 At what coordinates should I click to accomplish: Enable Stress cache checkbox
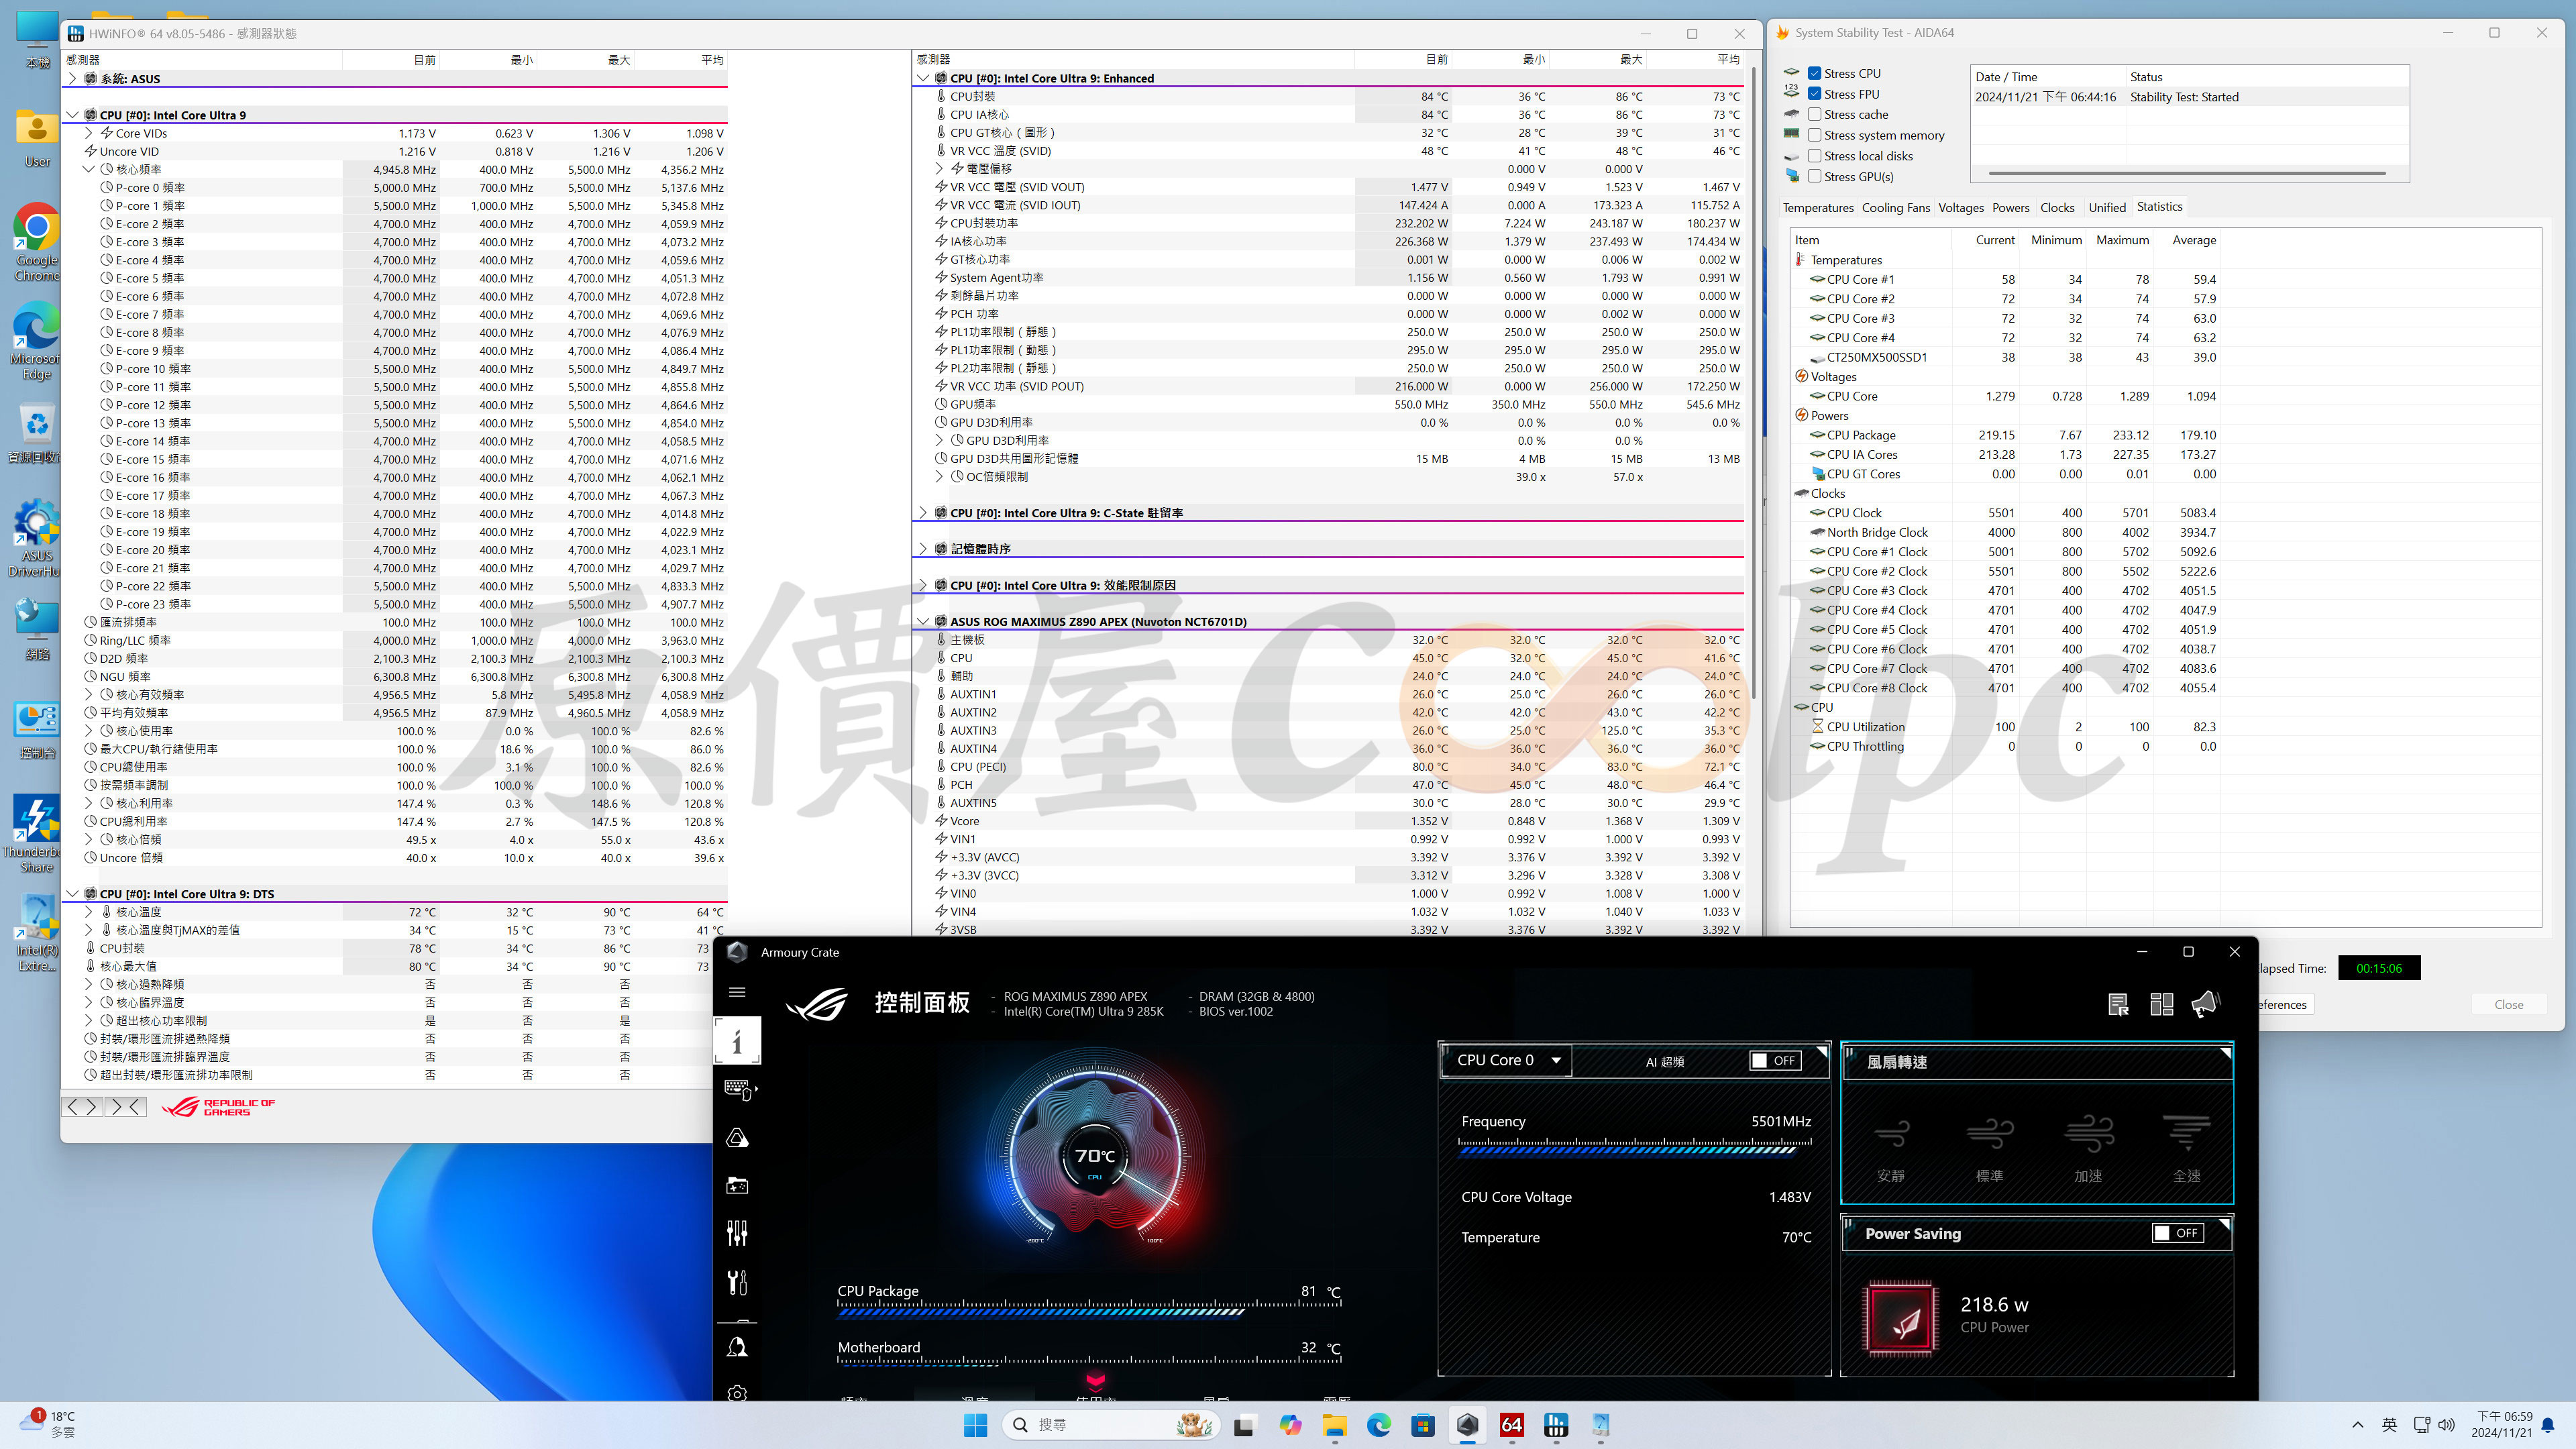(1814, 114)
